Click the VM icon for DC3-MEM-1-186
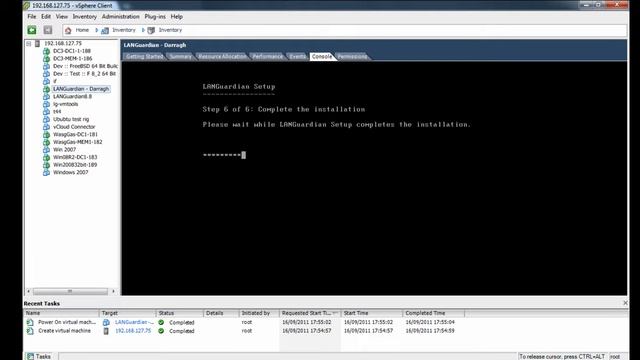 47,59
